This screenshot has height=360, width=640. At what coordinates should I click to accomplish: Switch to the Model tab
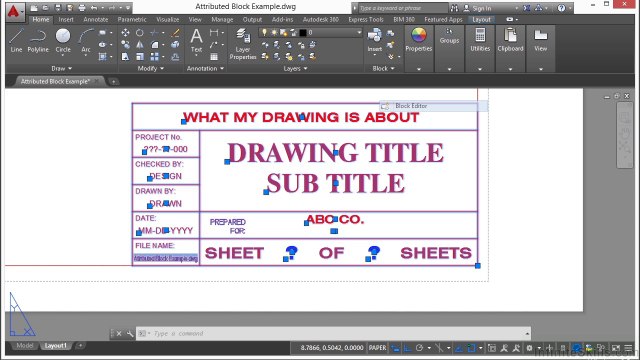click(x=24, y=345)
